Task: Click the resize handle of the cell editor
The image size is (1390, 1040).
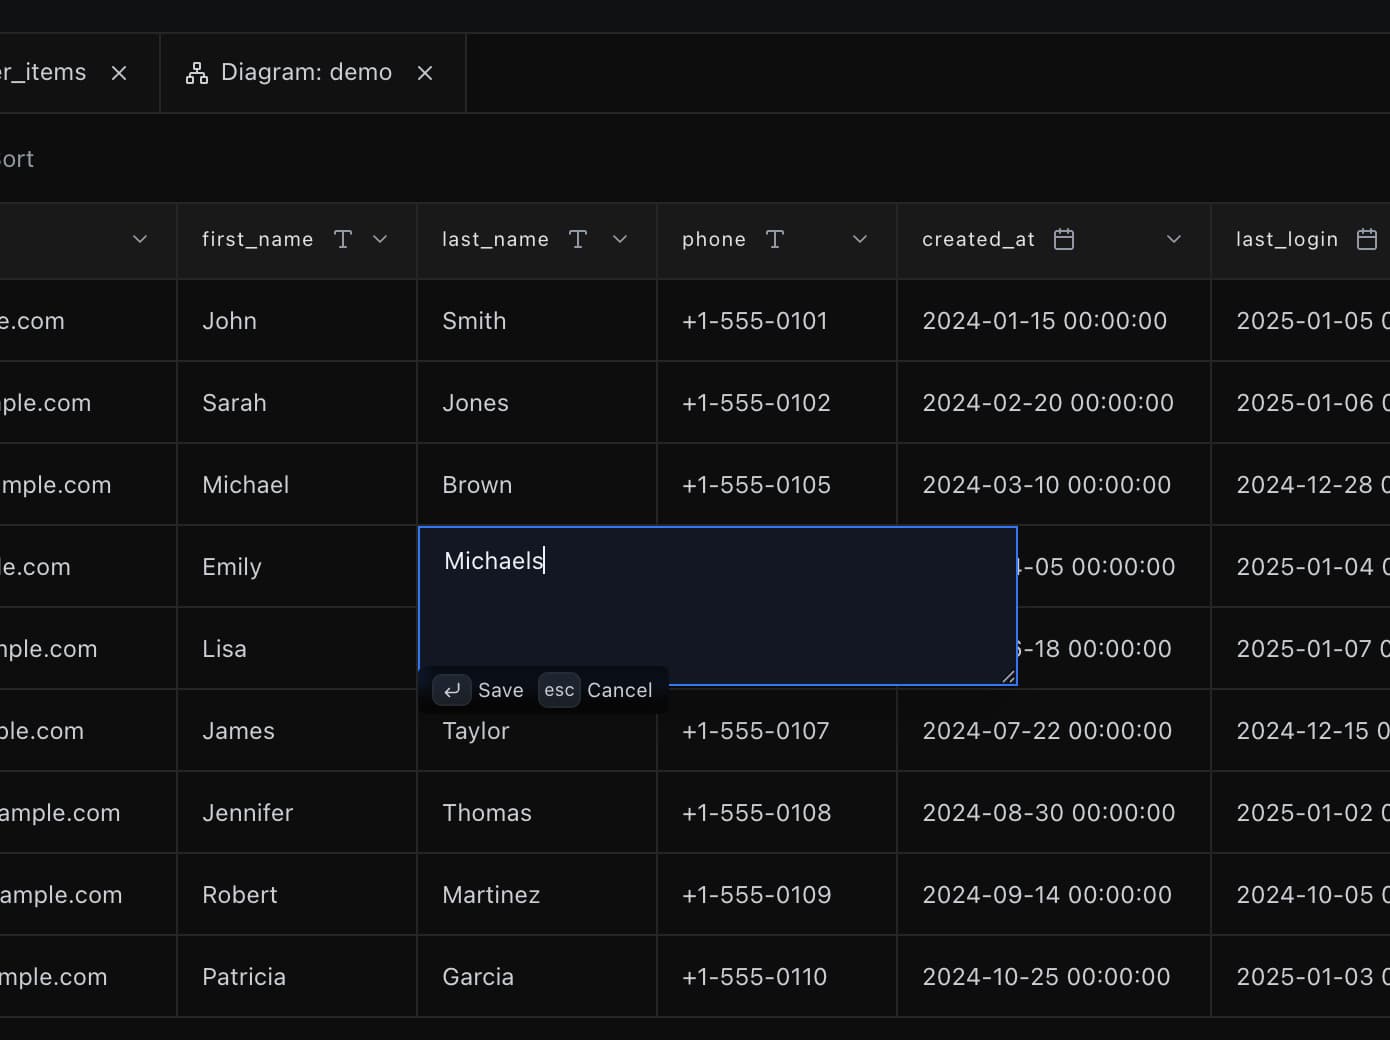Action: (1007, 677)
